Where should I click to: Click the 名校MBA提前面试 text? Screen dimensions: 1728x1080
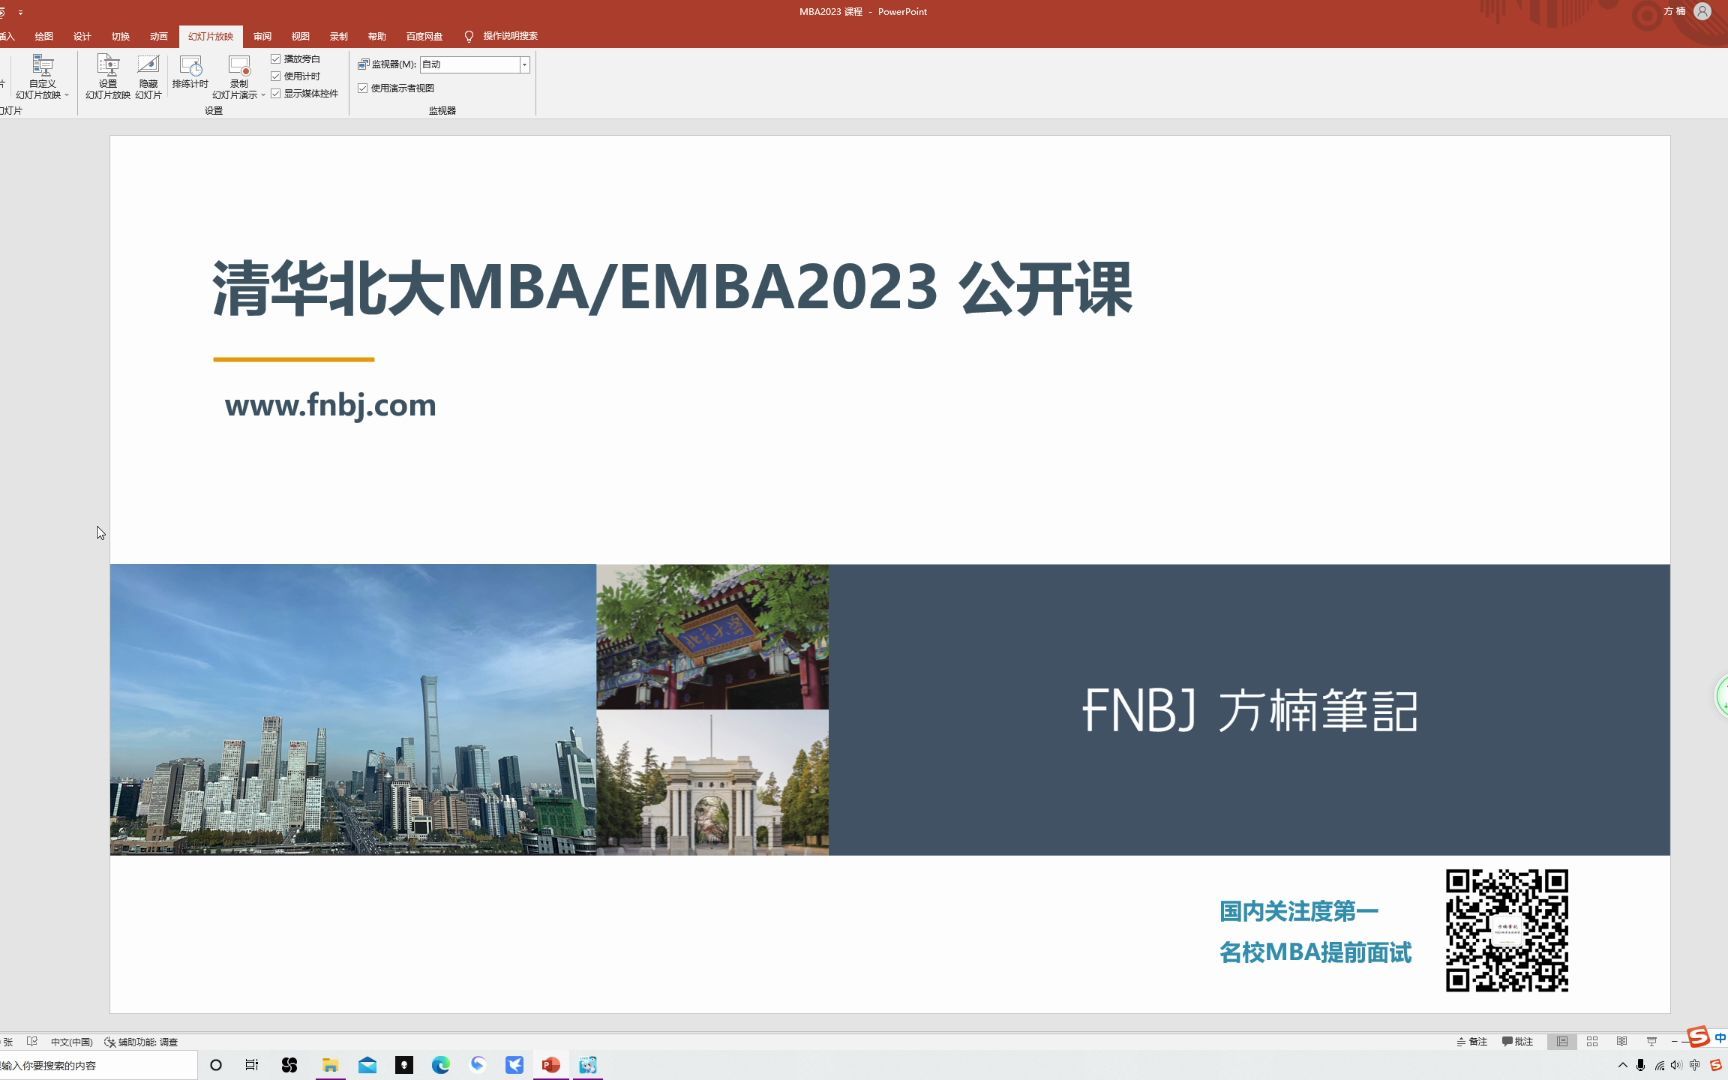(1315, 952)
